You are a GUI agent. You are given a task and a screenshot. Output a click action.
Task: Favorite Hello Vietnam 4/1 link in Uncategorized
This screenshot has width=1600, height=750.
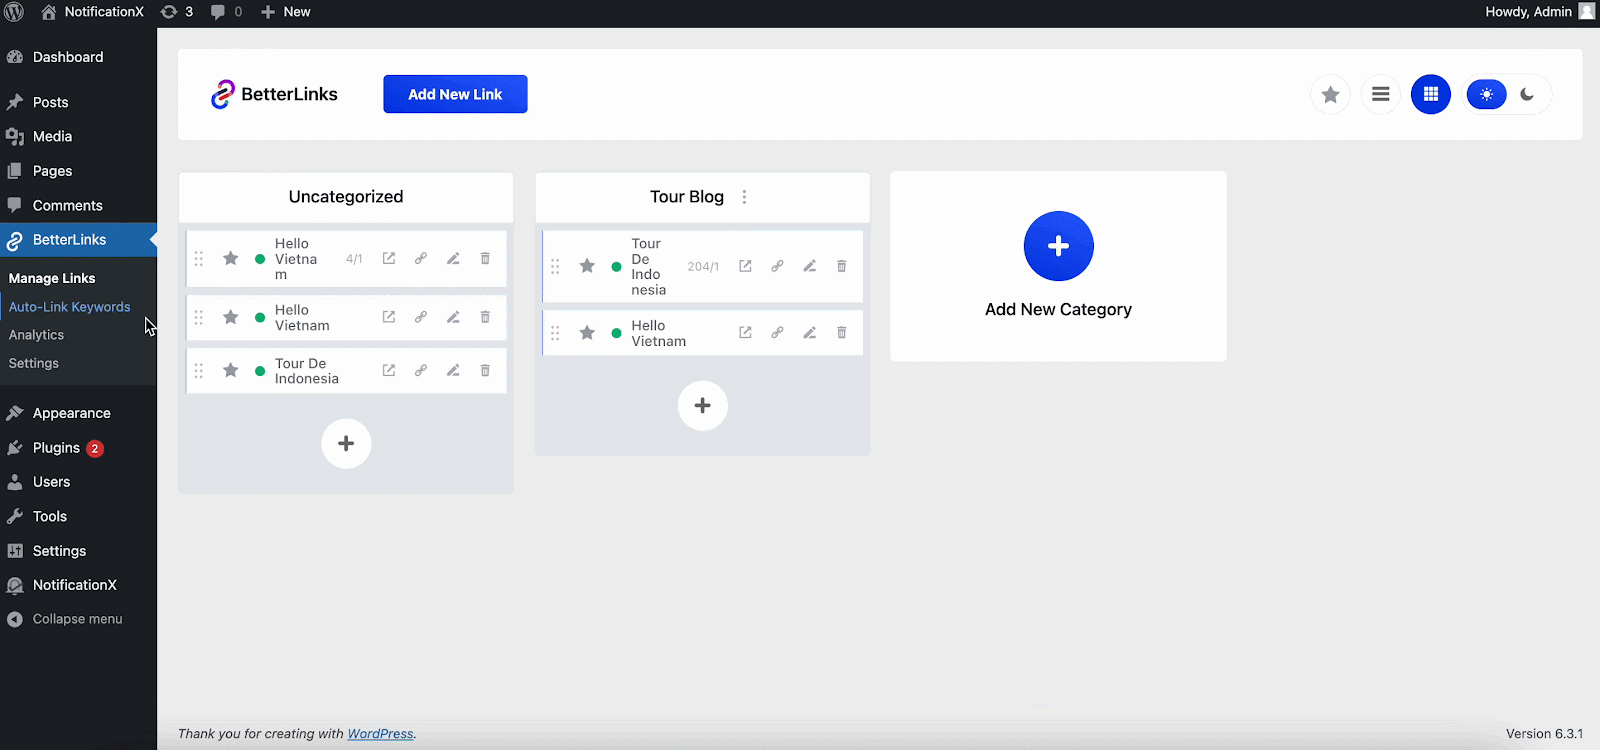pos(230,258)
